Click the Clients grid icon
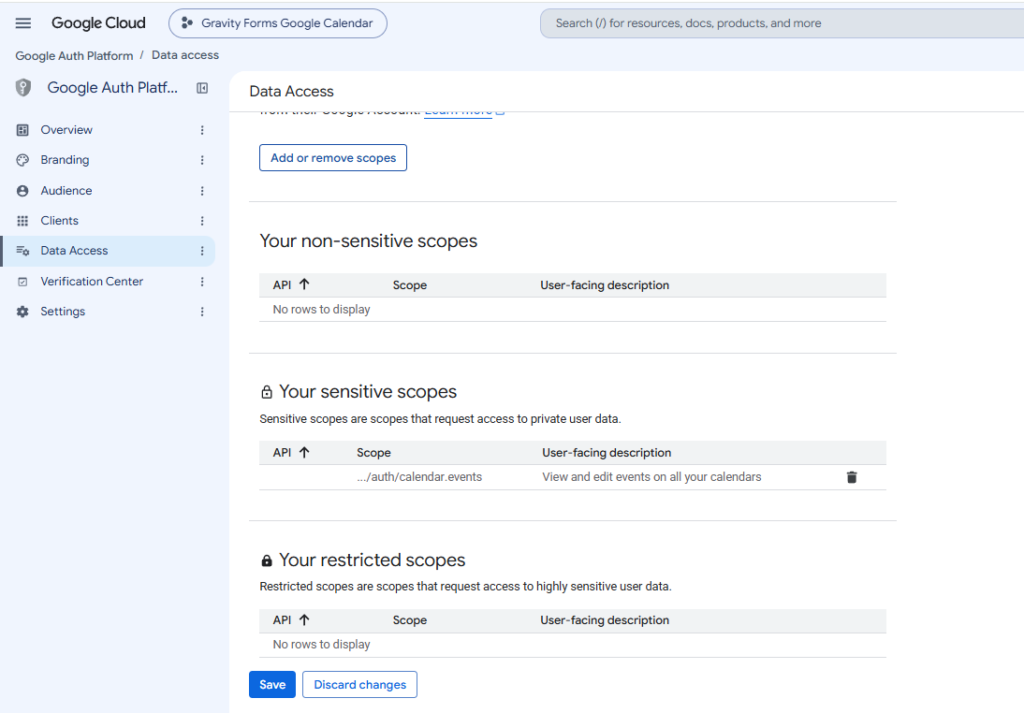The image size is (1024, 713). [x=22, y=221]
